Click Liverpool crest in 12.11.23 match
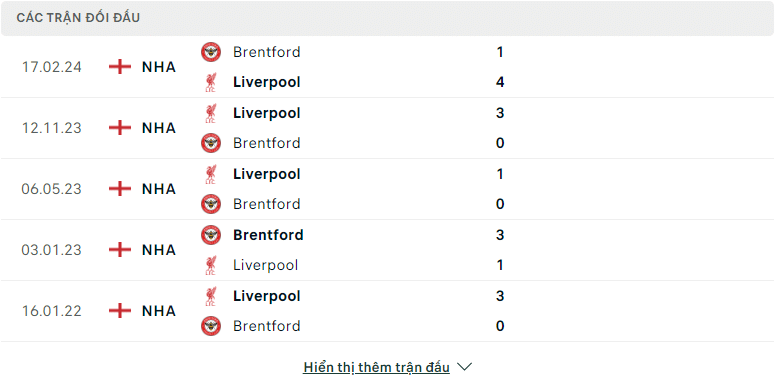This screenshot has width=777, height=389. click(x=211, y=113)
